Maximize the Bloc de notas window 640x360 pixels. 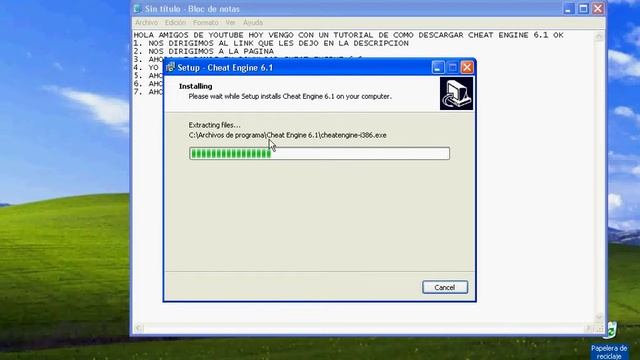(x=583, y=9)
